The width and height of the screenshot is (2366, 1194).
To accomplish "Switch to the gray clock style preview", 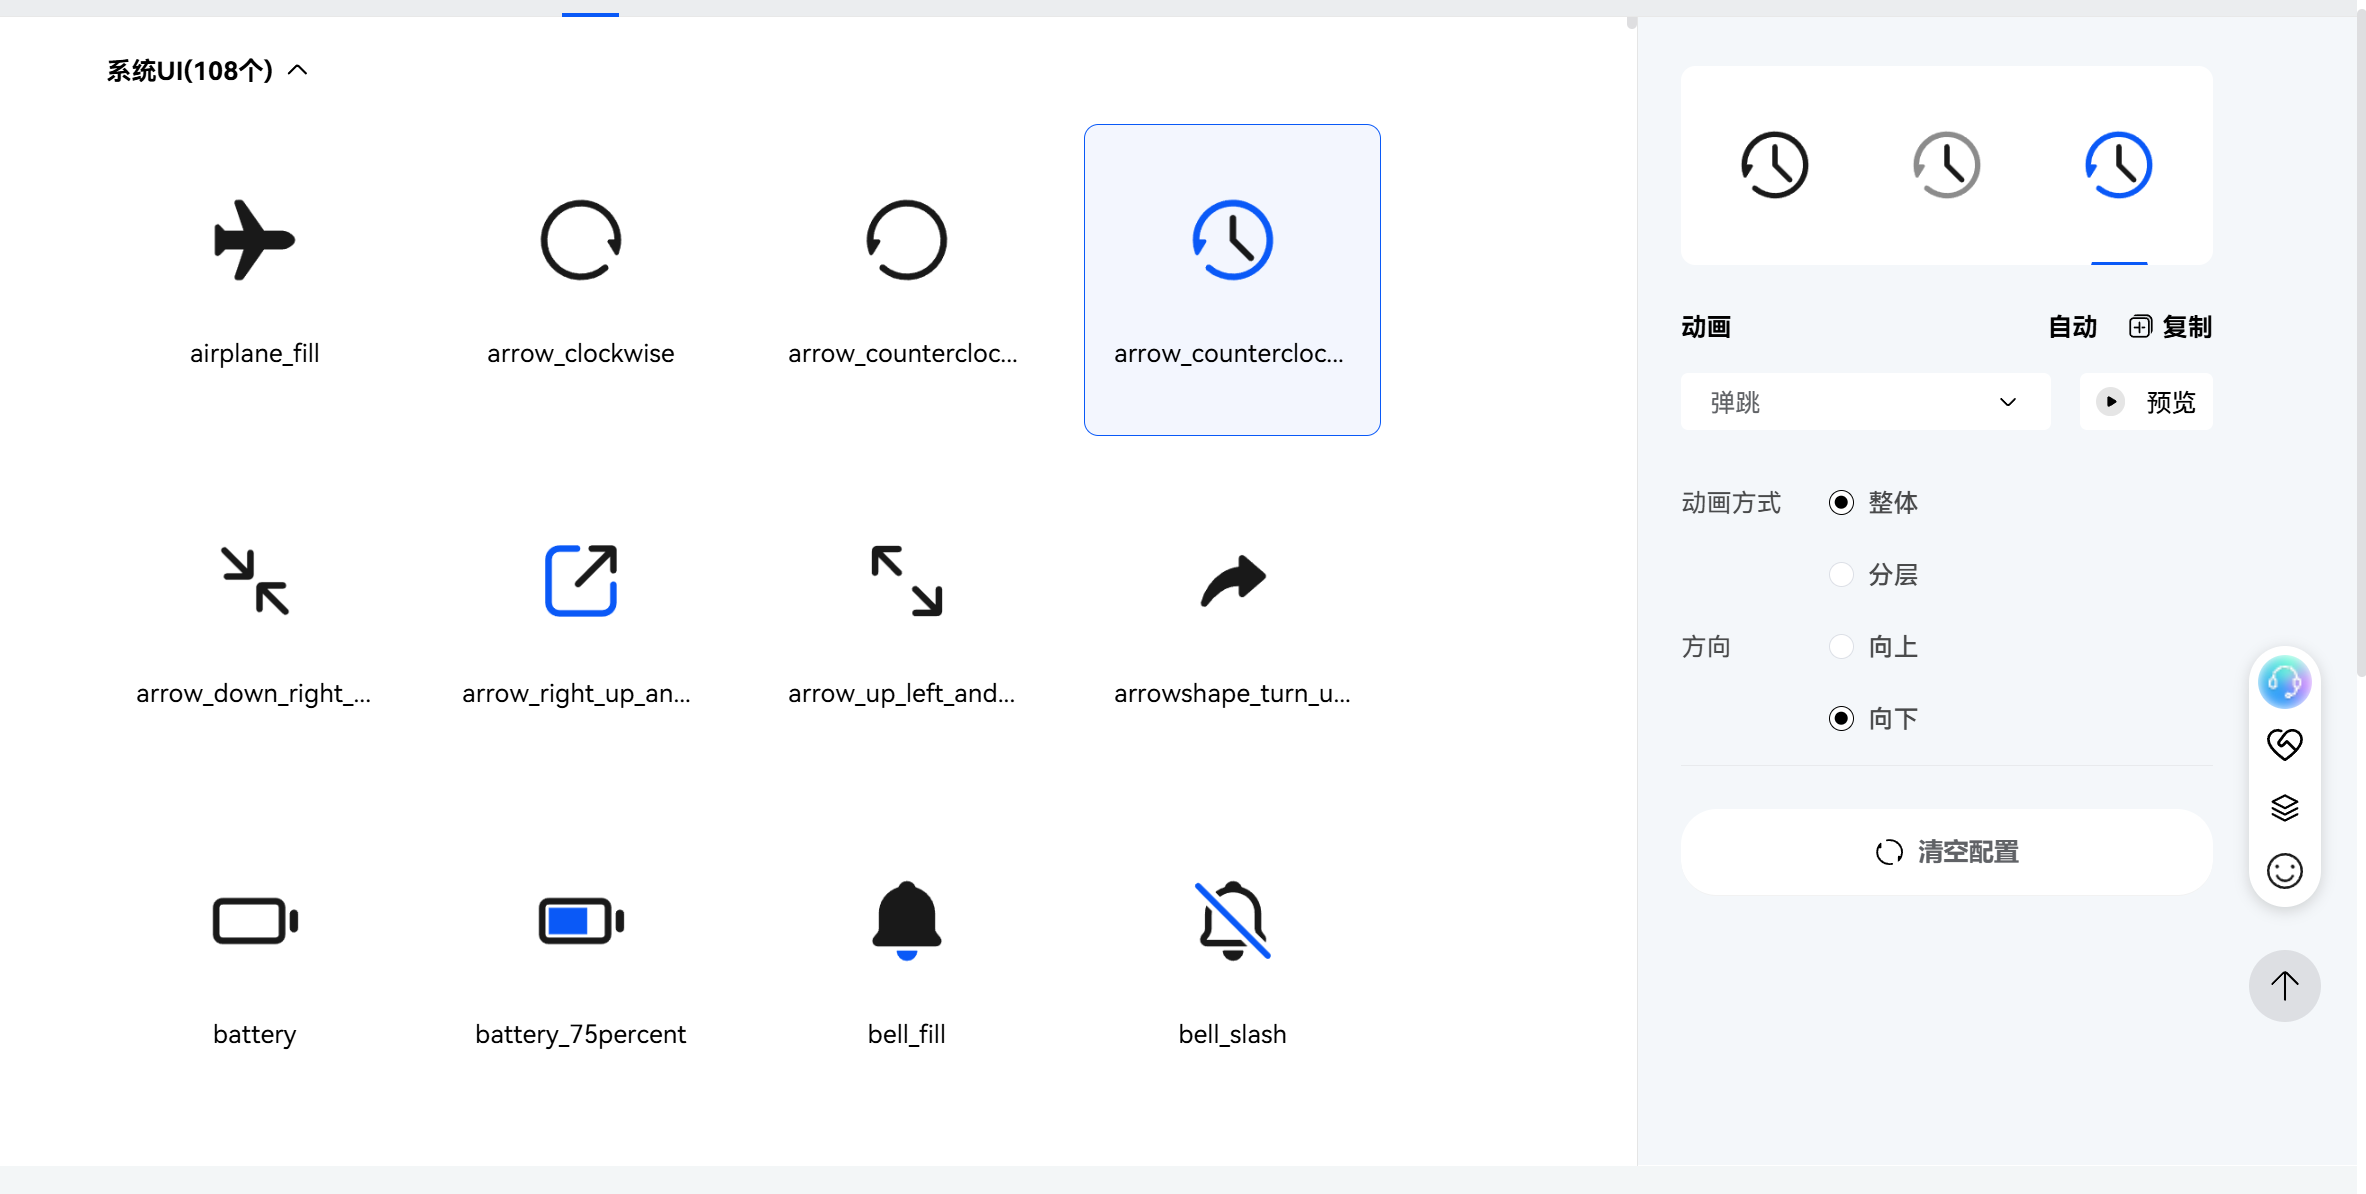I will coord(1946,165).
